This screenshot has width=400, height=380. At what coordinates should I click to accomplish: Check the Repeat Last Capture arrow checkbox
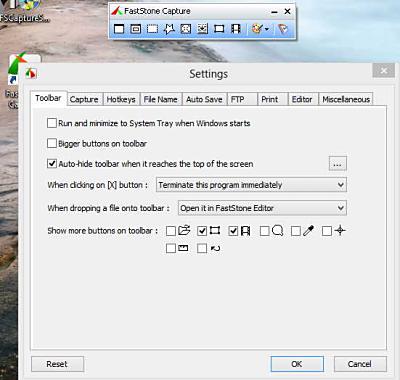[202, 248]
